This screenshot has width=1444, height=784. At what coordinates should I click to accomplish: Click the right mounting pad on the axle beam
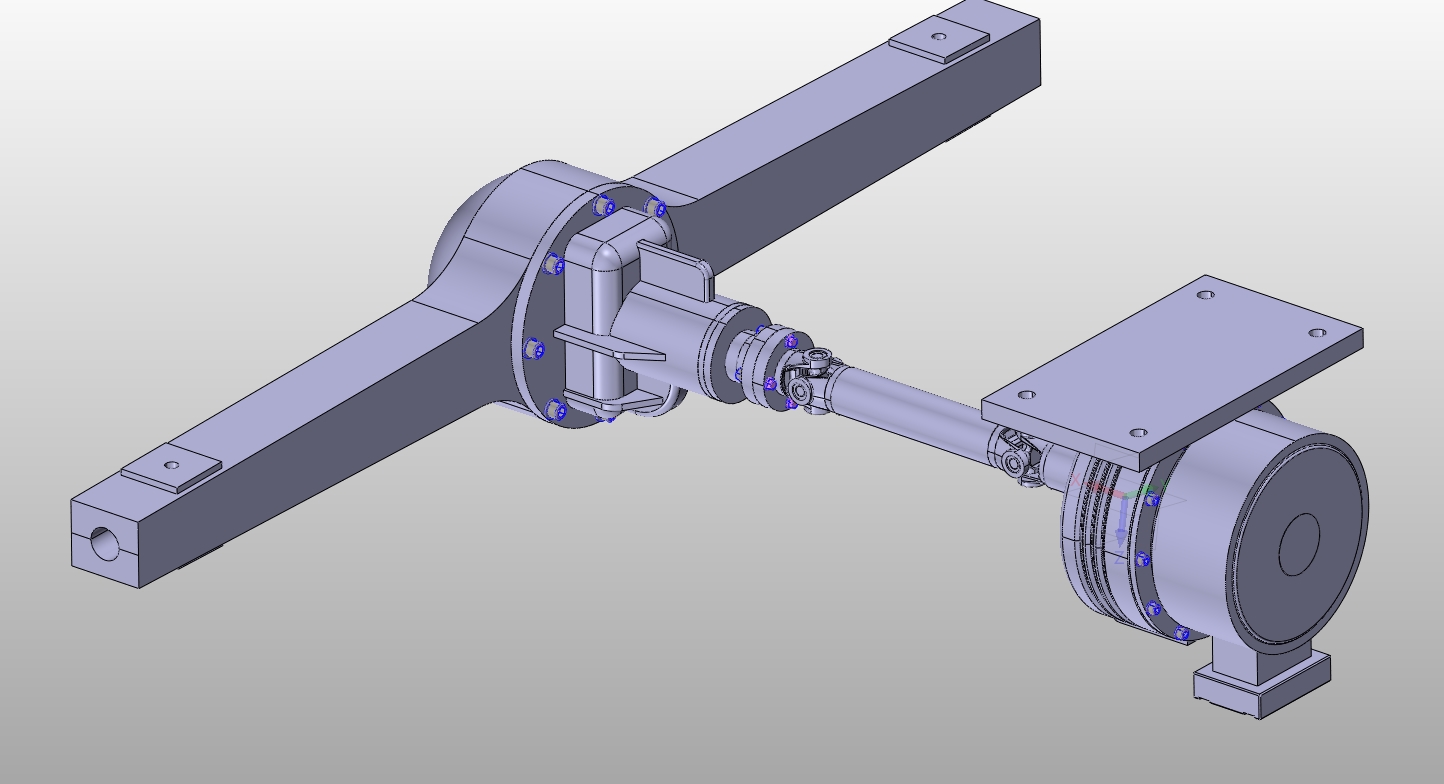[x=938, y=39]
